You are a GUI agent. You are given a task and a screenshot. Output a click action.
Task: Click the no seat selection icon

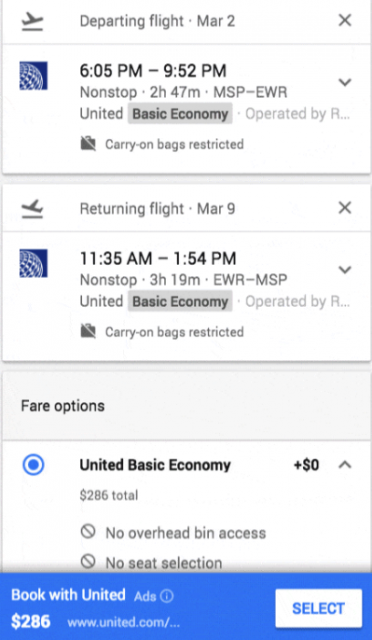pos(88,562)
